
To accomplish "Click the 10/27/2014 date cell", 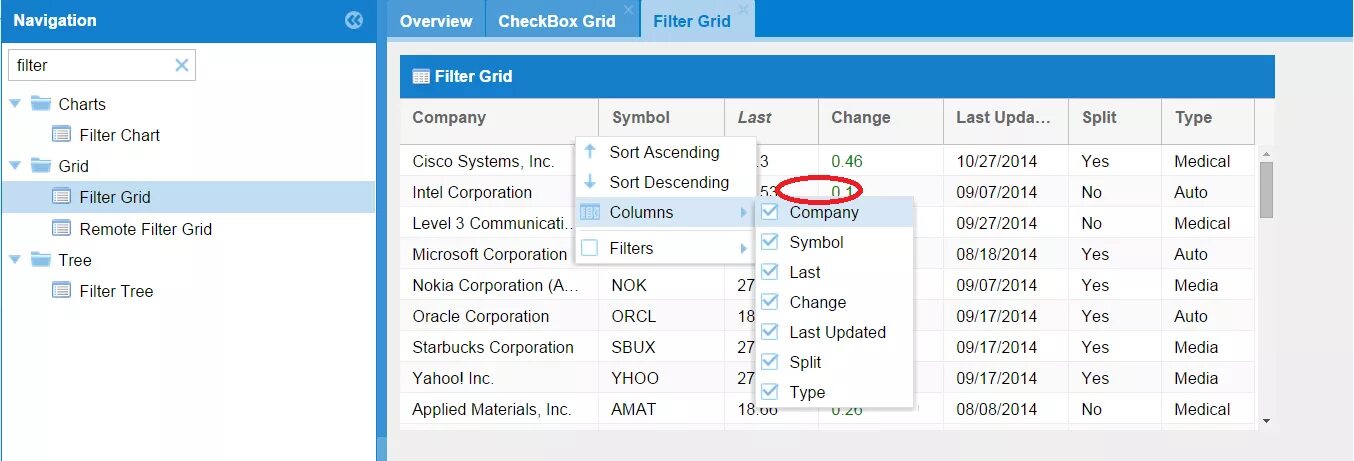I will coord(1006,161).
